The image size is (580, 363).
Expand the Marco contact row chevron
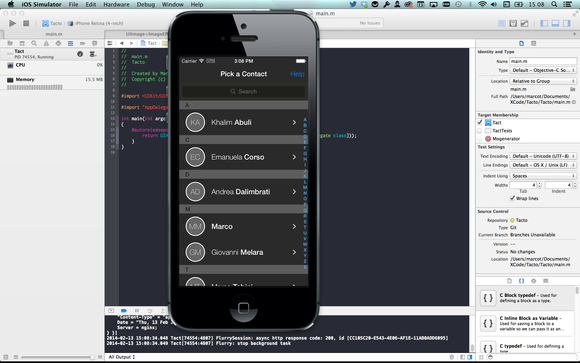point(294,226)
